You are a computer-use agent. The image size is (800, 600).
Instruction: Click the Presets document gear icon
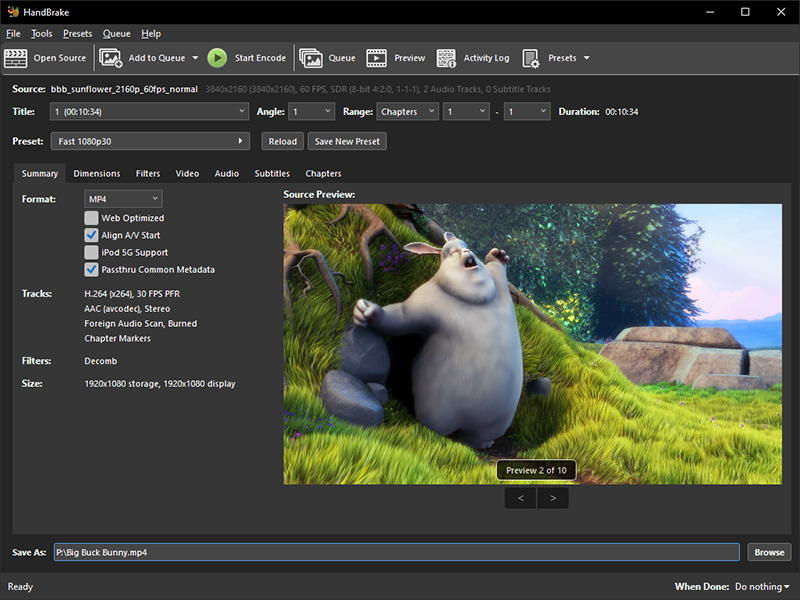[531, 58]
